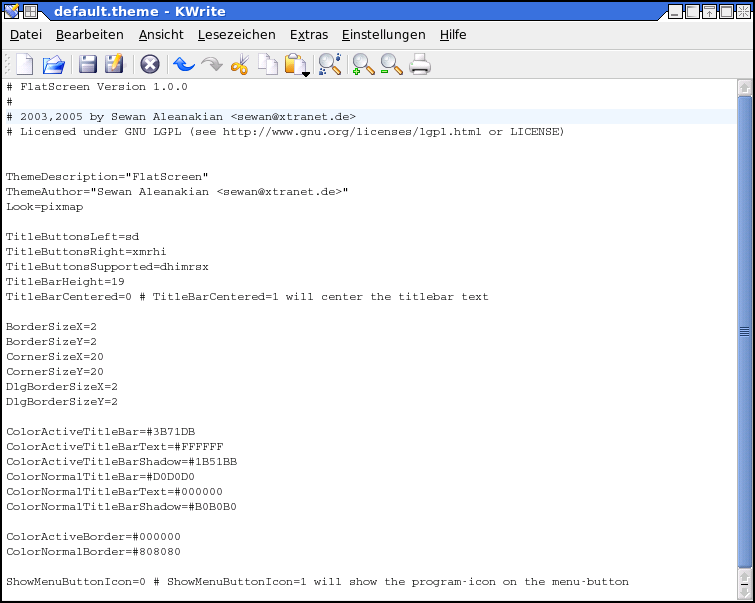Viewport: 755px width, 603px height.
Task: Click the line "ColorActiveTitleBarShadow=#1B51BB"
Action: pos(121,461)
